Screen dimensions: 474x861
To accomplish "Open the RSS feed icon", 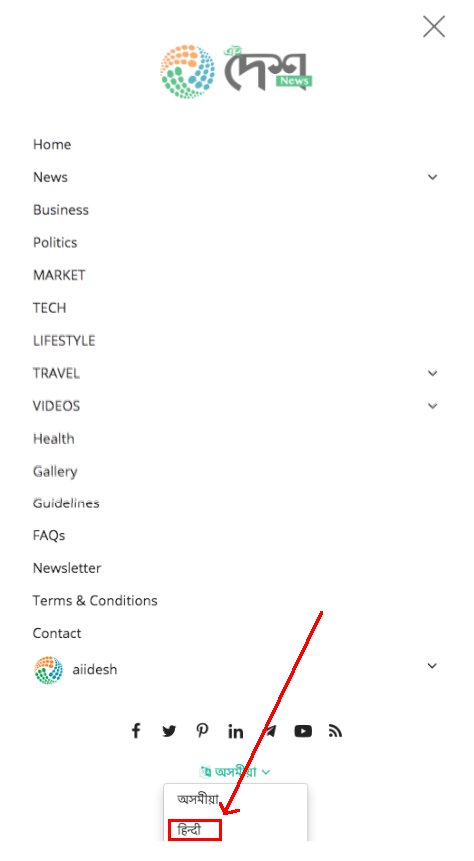I will point(336,731).
